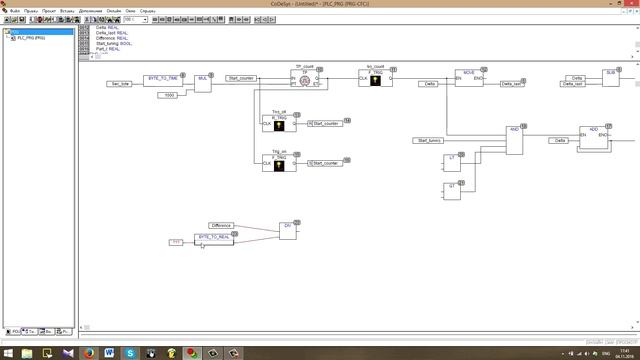The height and width of the screenshot is (360, 640).
Task: Click the New project toolbar icon
Action: [7, 20]
